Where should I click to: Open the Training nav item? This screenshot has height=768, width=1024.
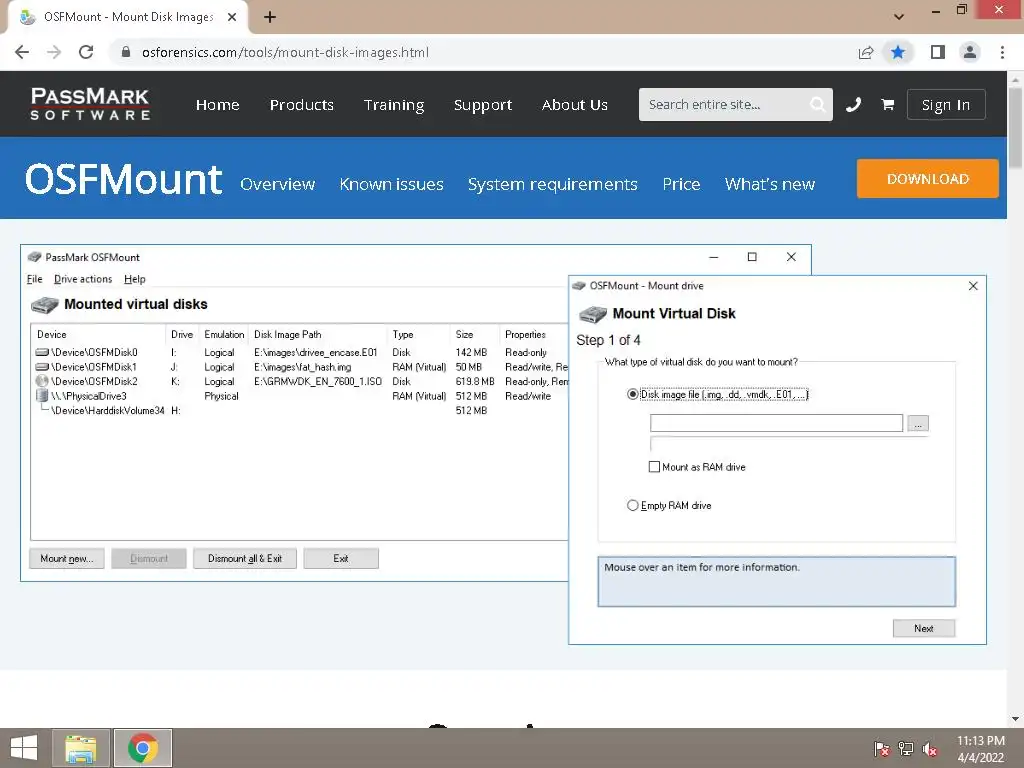[x=394, y=104]
